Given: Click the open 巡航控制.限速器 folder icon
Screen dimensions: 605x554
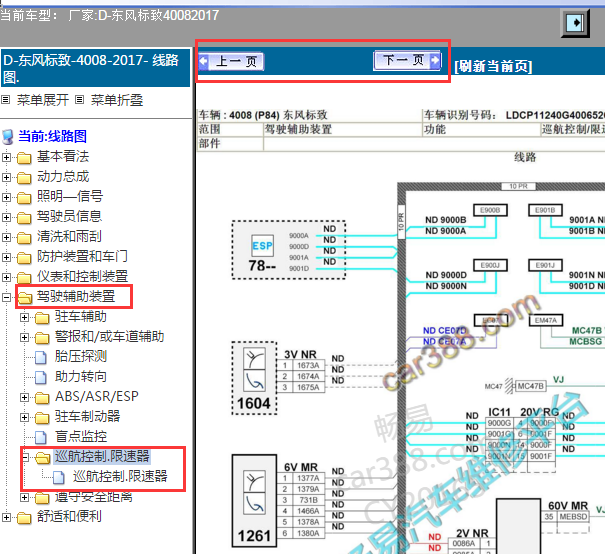Looking at the screenshot, I should (x=43, y=458).
